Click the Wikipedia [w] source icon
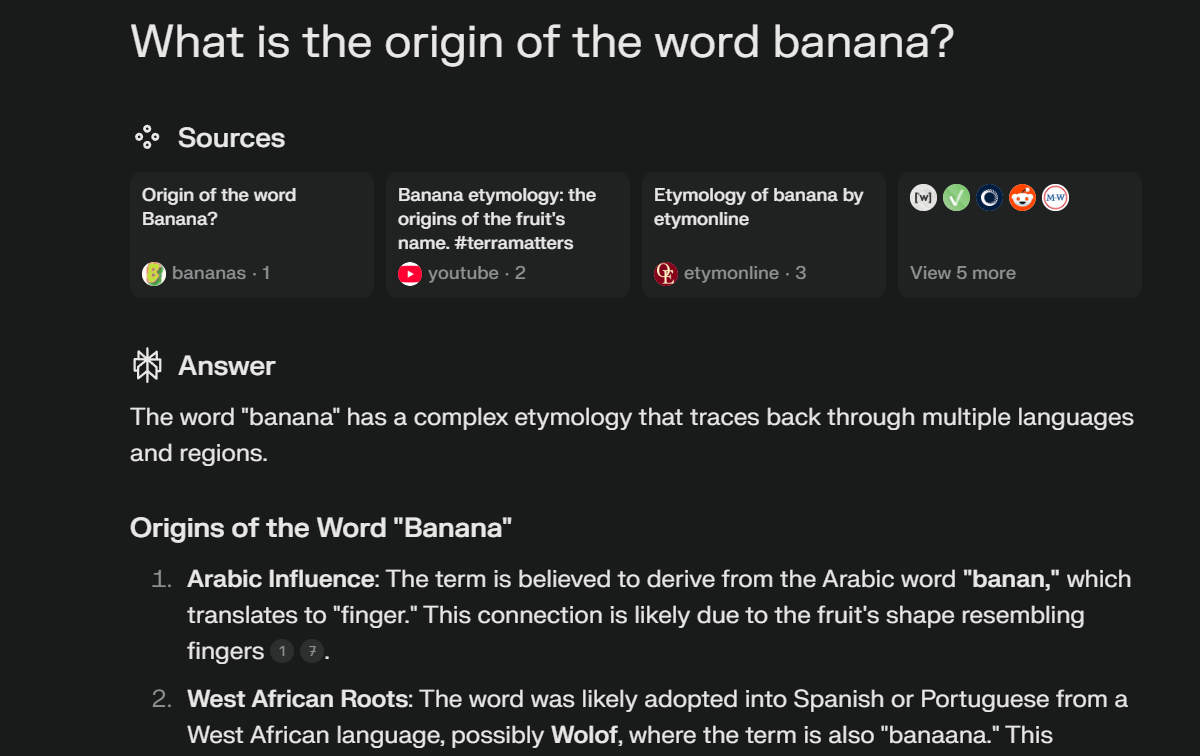Image resolution: width=1200 pixels, height=756 pixels. coord(923,198)
